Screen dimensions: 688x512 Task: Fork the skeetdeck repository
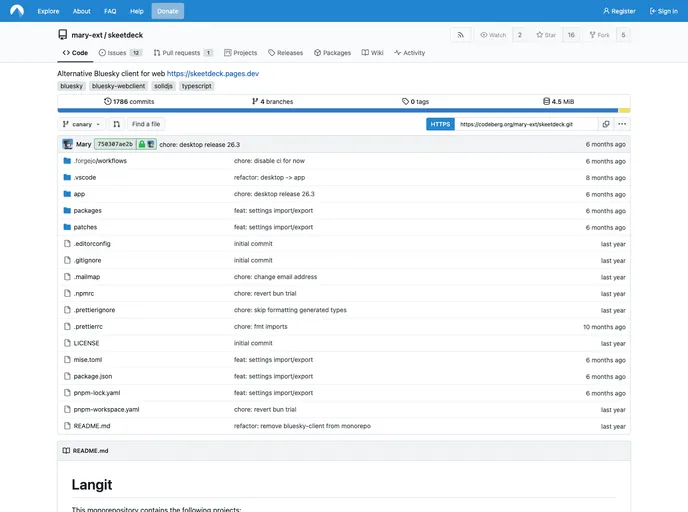pyautogui.click(x=599, y=35)
